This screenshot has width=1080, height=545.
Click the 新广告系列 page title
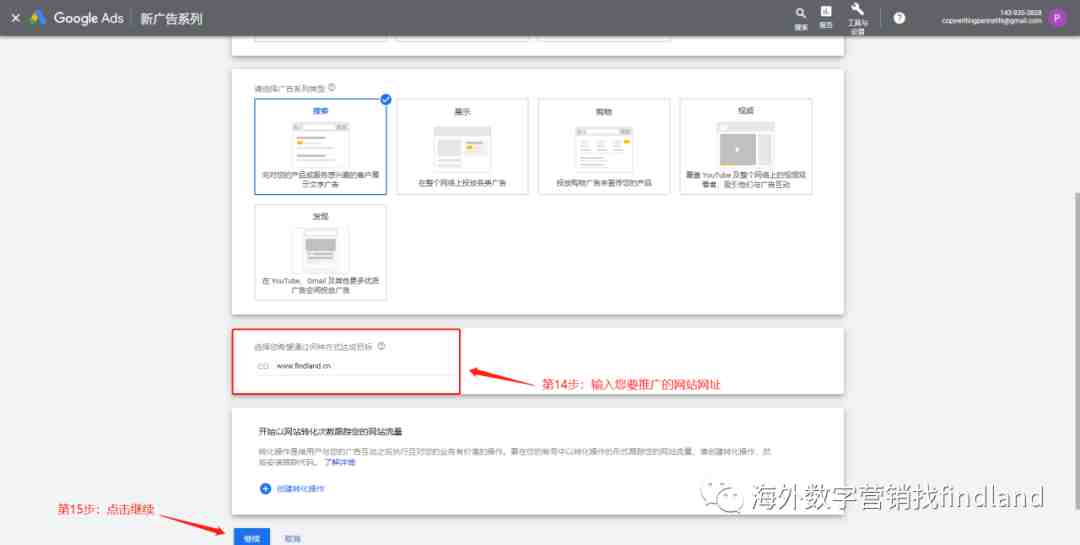172,19
